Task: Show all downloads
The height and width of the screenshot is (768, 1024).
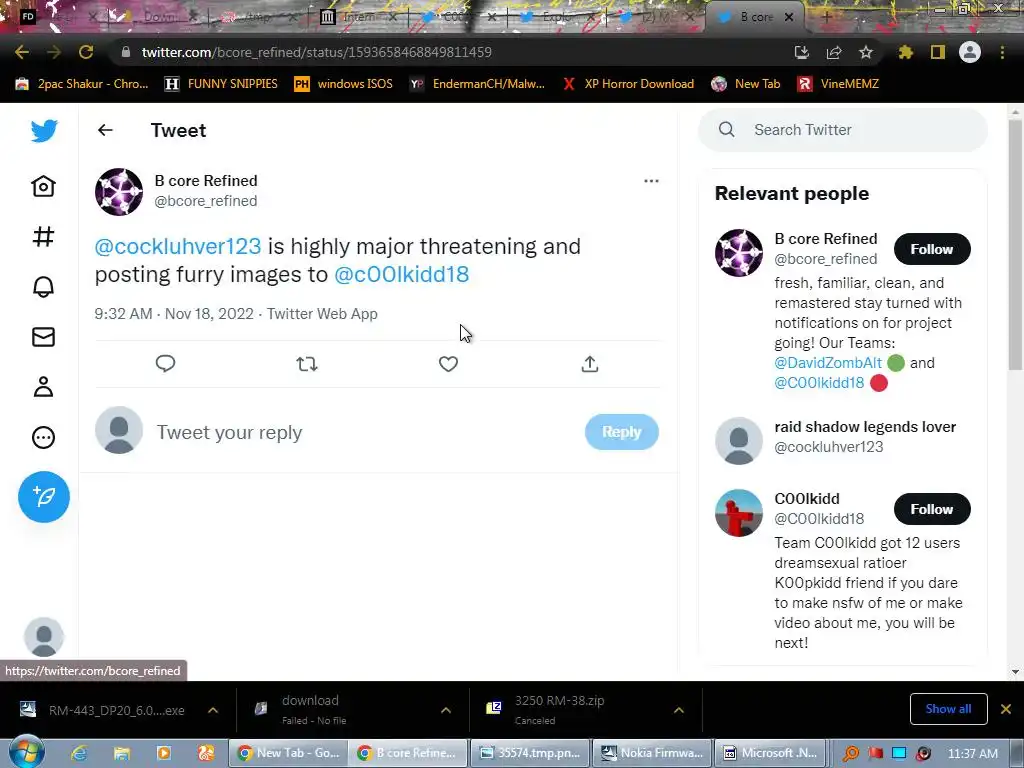Action: pos(948,709)
